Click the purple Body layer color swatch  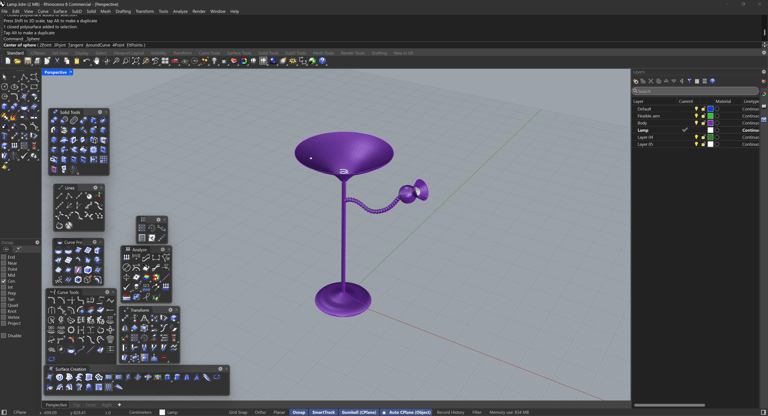tap(710, 123)
